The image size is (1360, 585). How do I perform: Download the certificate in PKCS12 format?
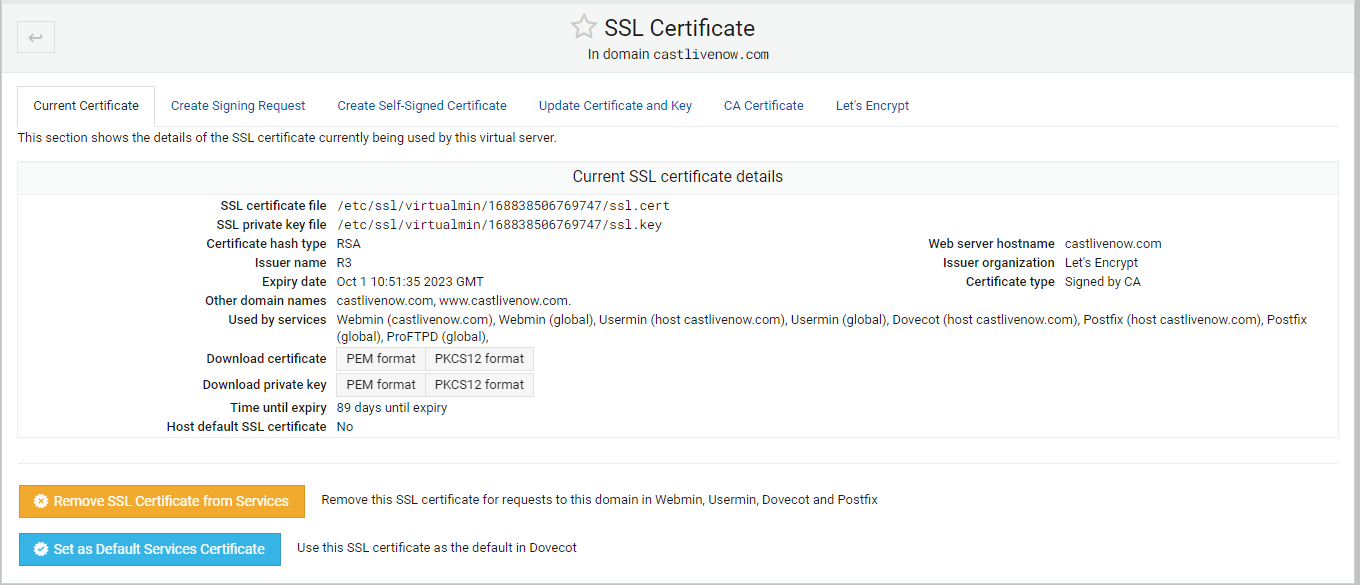tap(479, 358)
